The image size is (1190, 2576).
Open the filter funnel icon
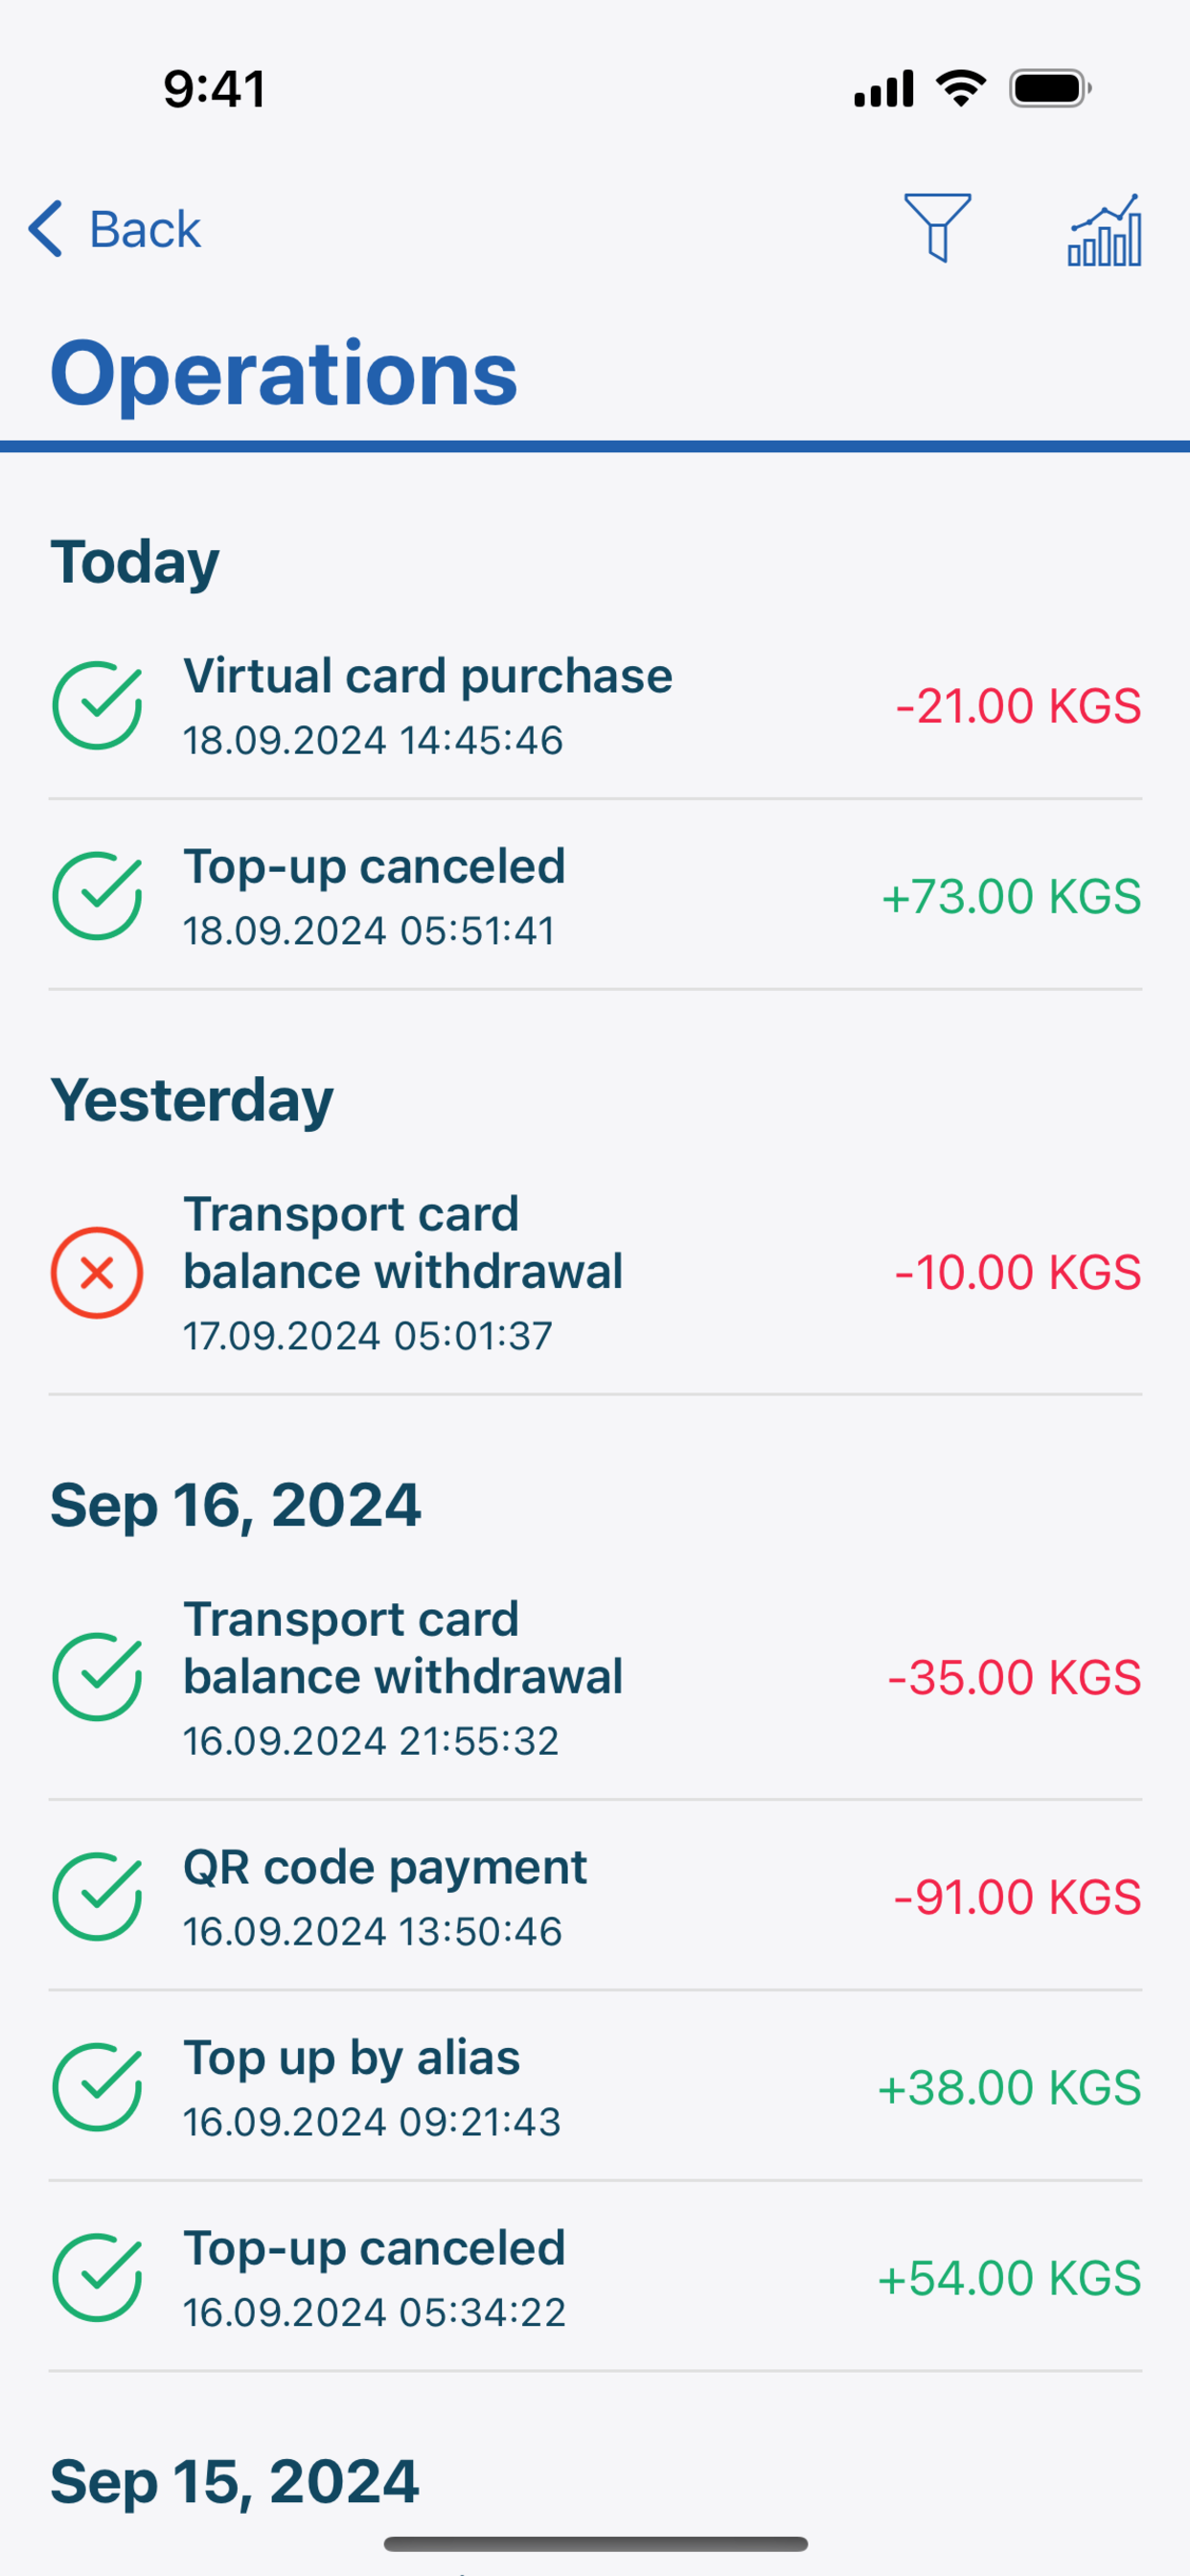937,228
